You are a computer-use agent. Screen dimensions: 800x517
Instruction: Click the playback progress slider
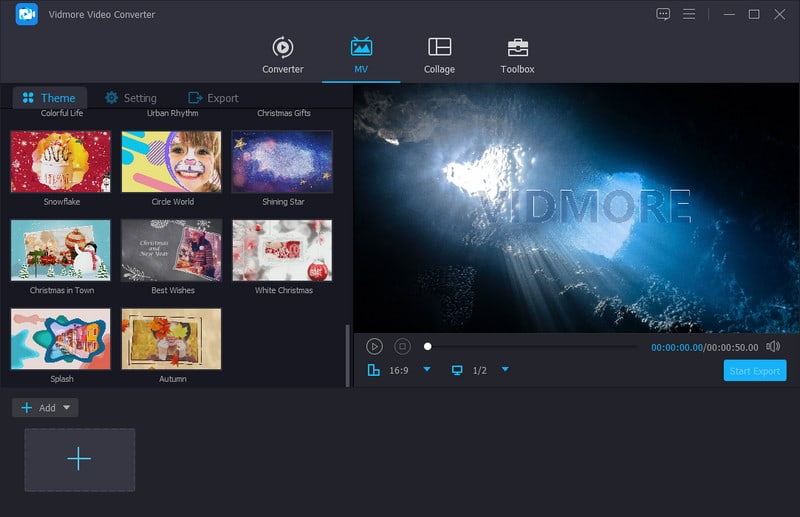[x=530, y=346]
